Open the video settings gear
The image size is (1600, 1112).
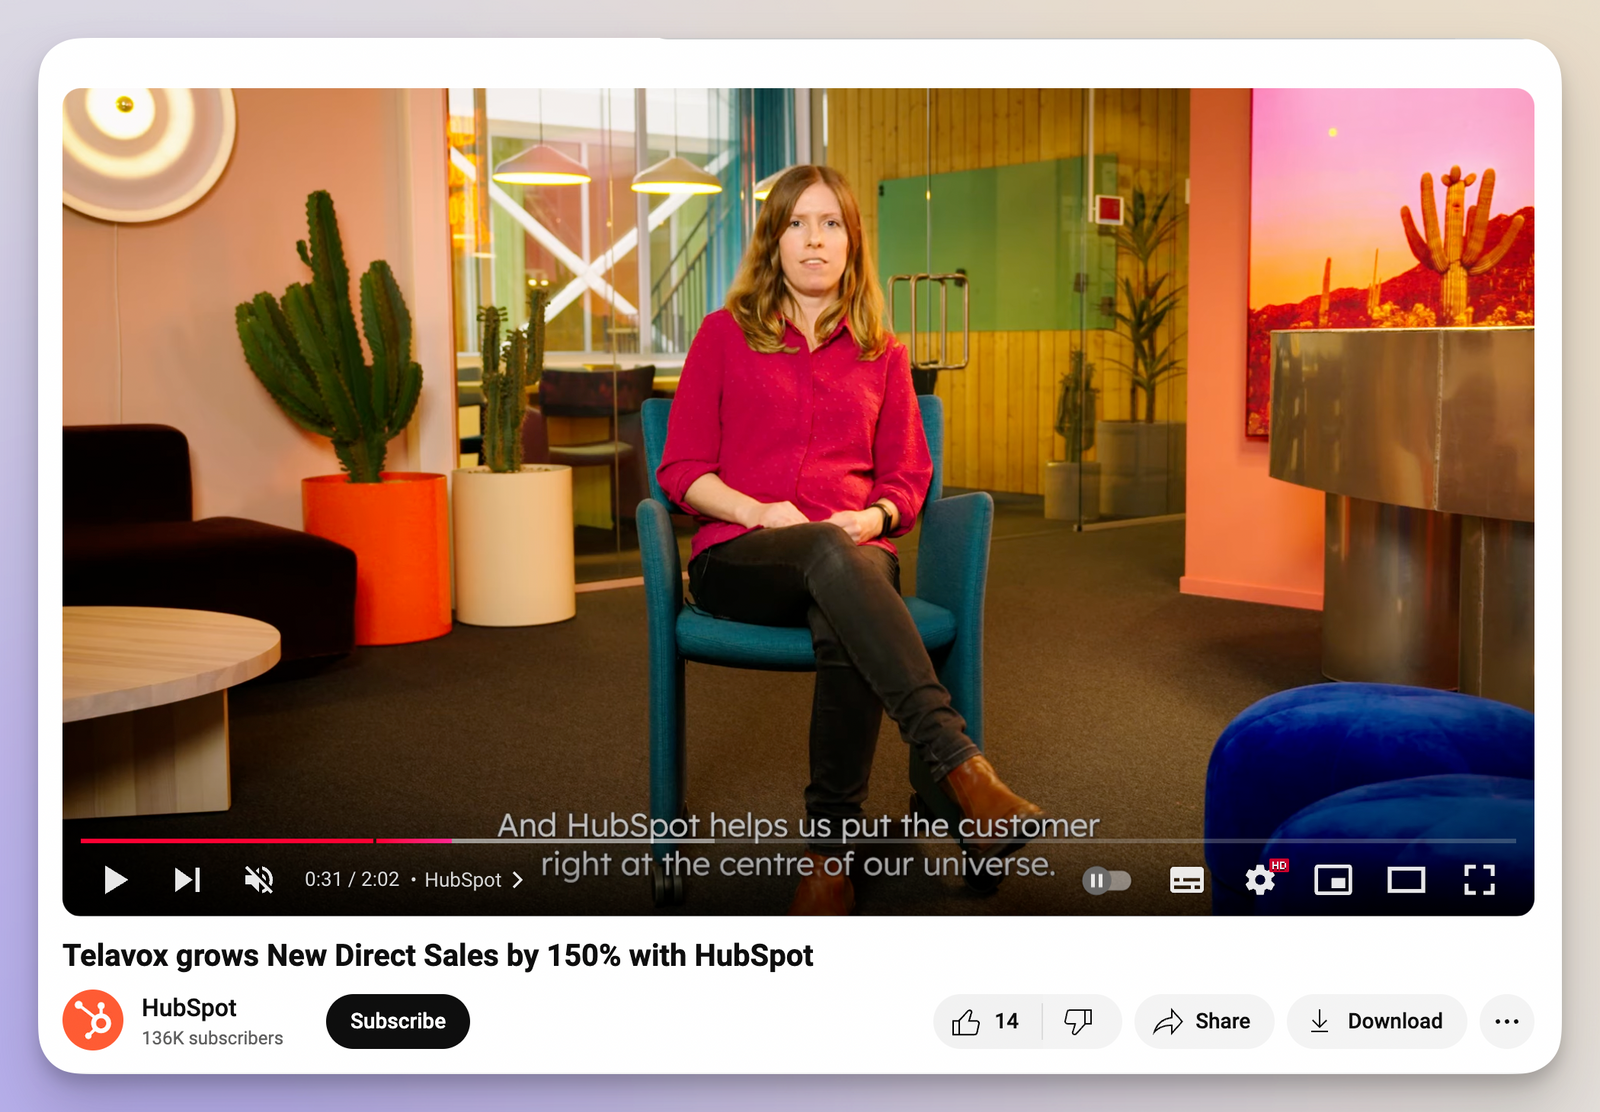[x=1260, y=880]
